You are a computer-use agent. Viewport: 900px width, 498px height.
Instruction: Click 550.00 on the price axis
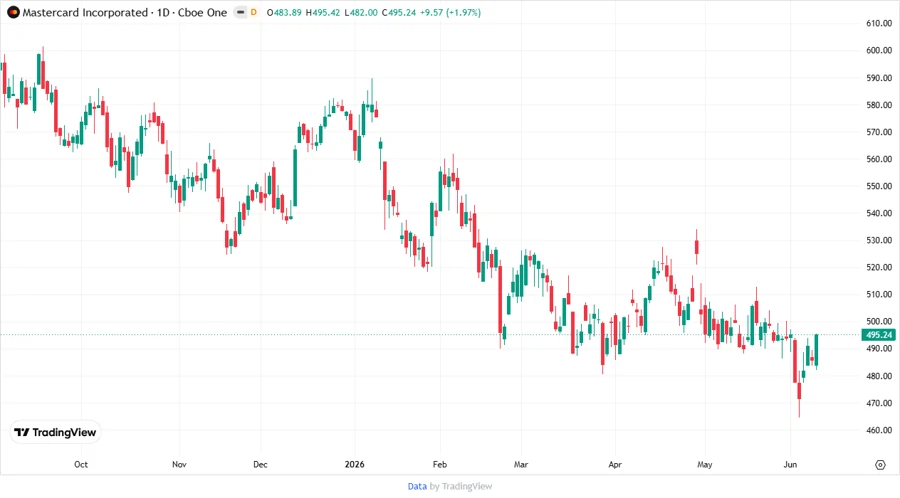point(879,186)
